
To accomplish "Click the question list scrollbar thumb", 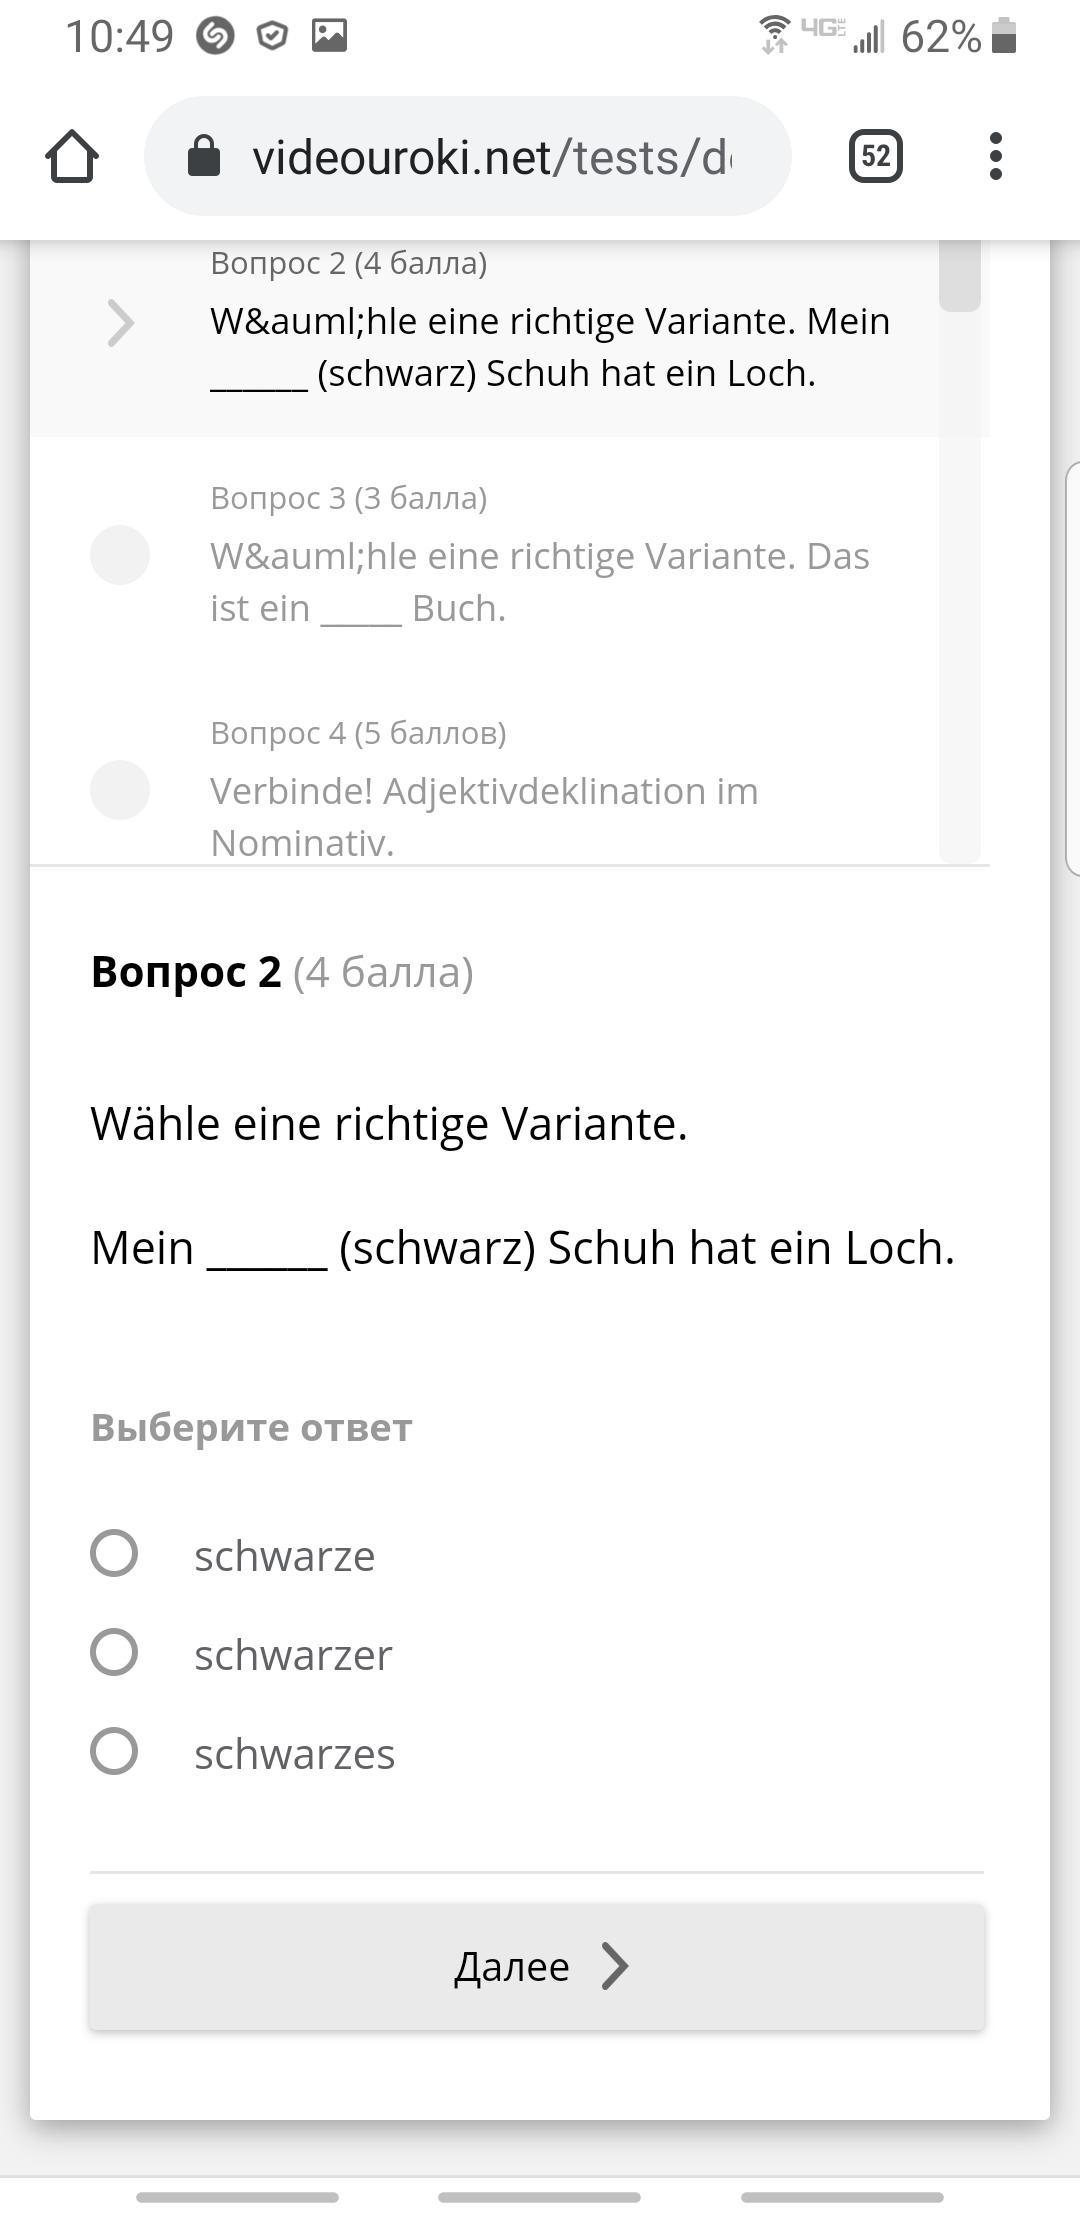I will point(959,277).
